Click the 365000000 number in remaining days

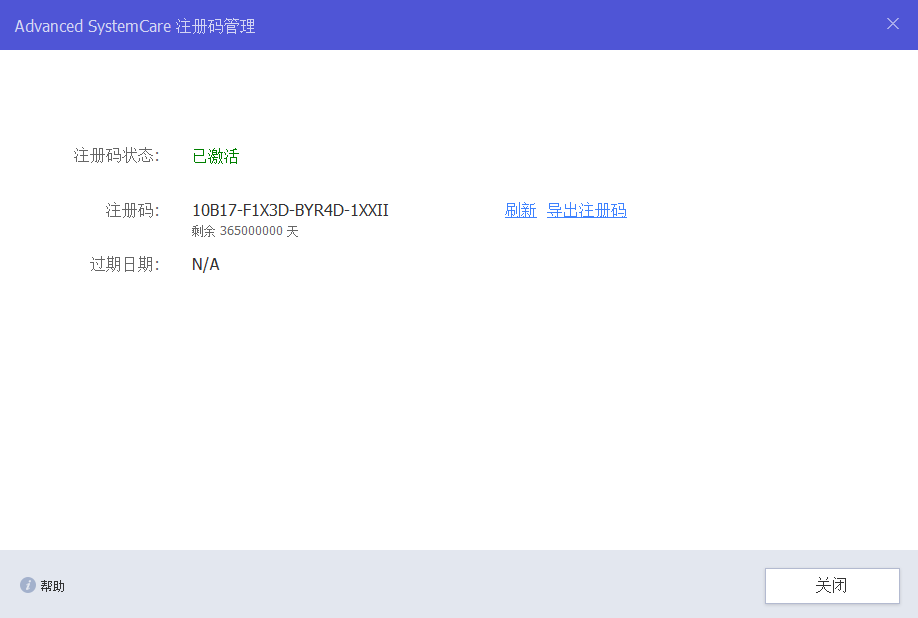252,231
